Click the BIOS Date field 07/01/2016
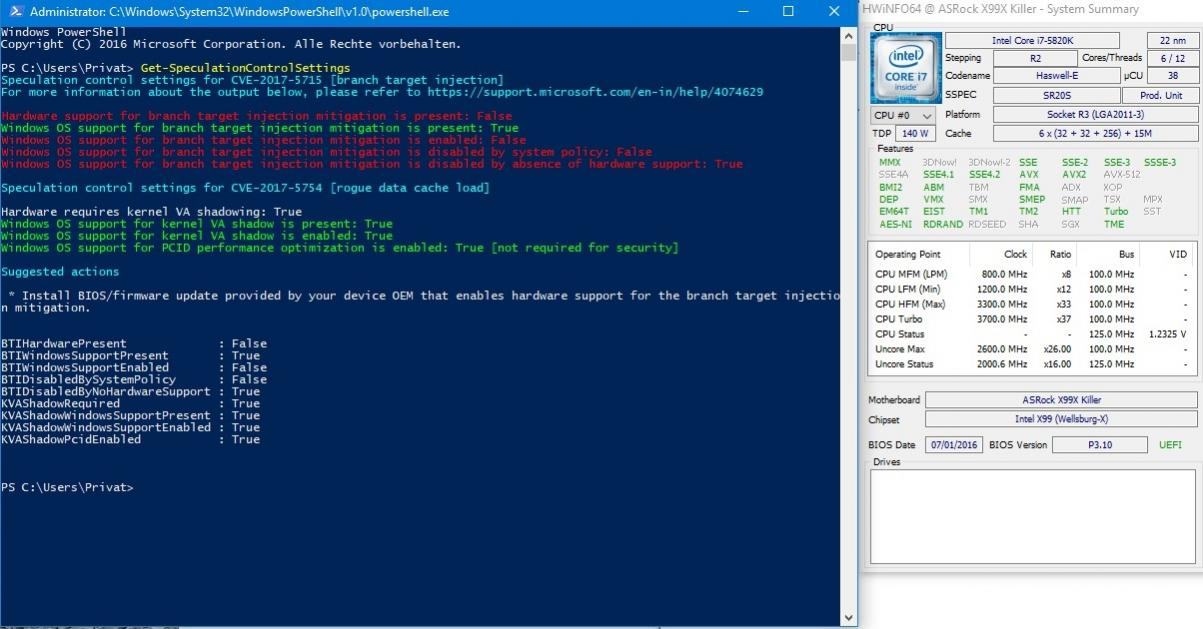1203x629 pixels. [x=954, y=445]
